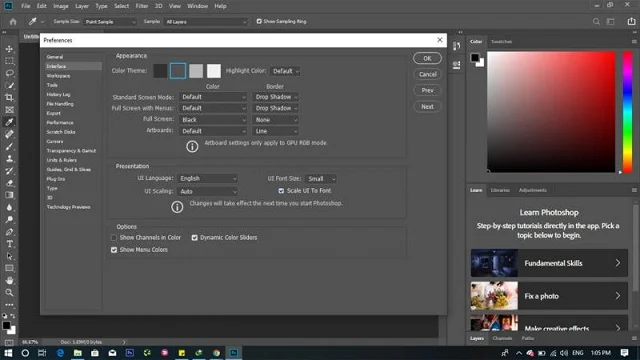640x360 pixels.
Task: Select the Horizontal Type tool
Action: point(9,244)
